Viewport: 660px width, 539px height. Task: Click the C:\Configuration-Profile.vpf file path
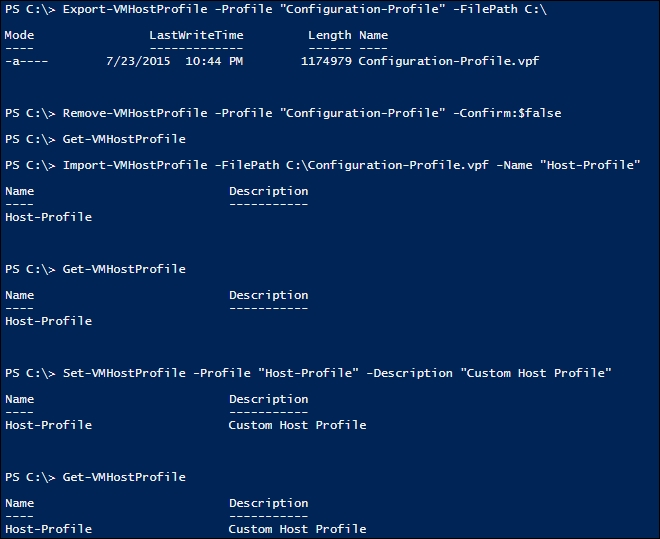(x=388, y=165)
